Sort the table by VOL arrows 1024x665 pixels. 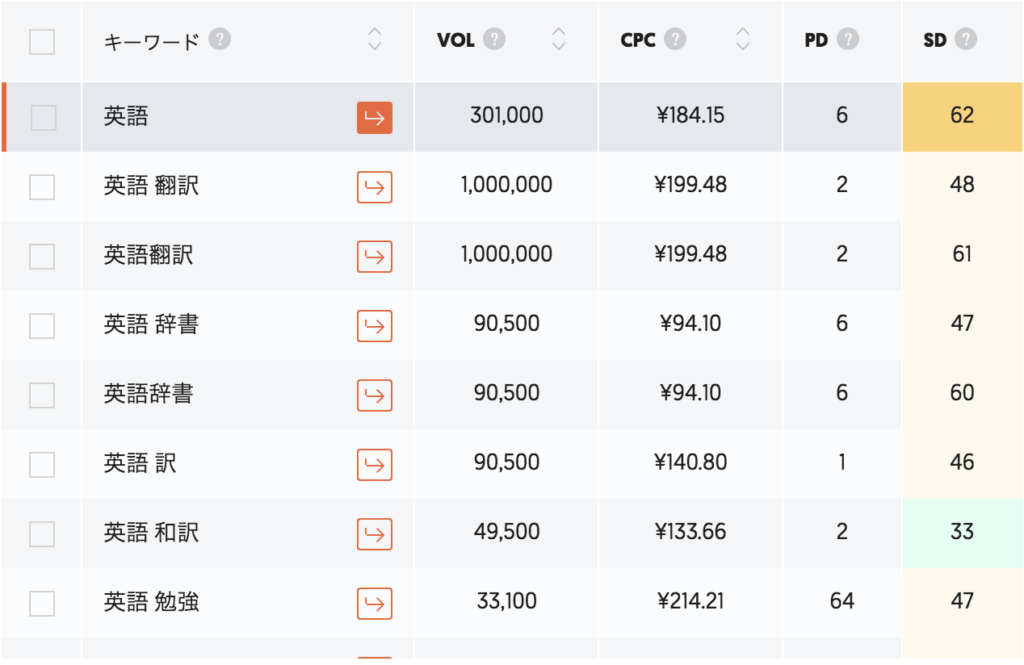[x=559, y=40]
